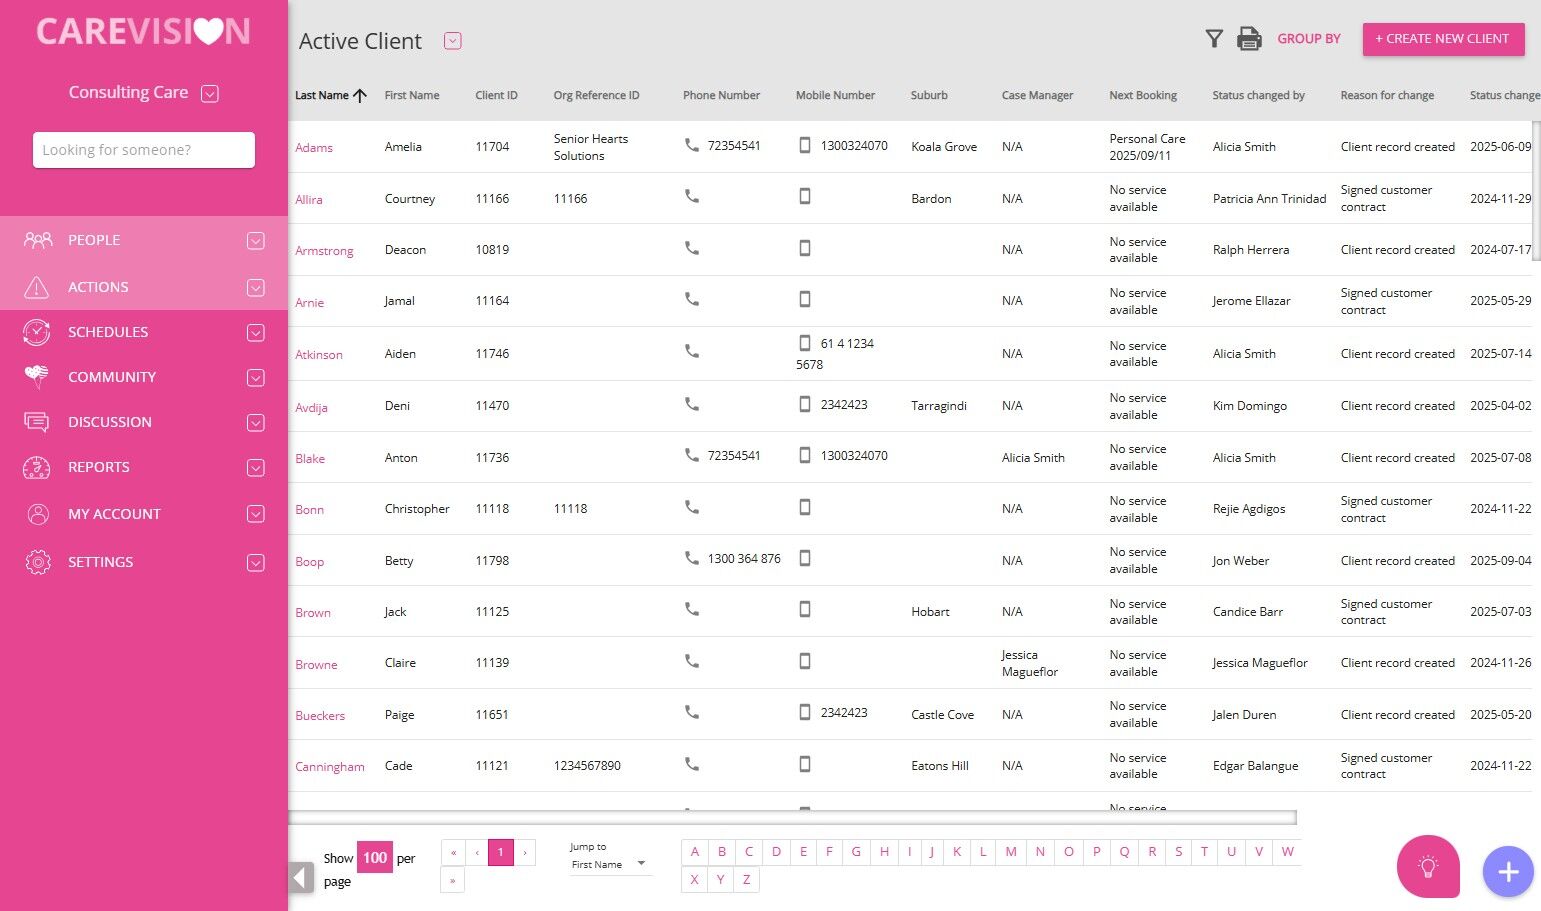Screen dimensions: 1541x911
Task: Expand the Reports menu chevron
Action: coord(256,467)
